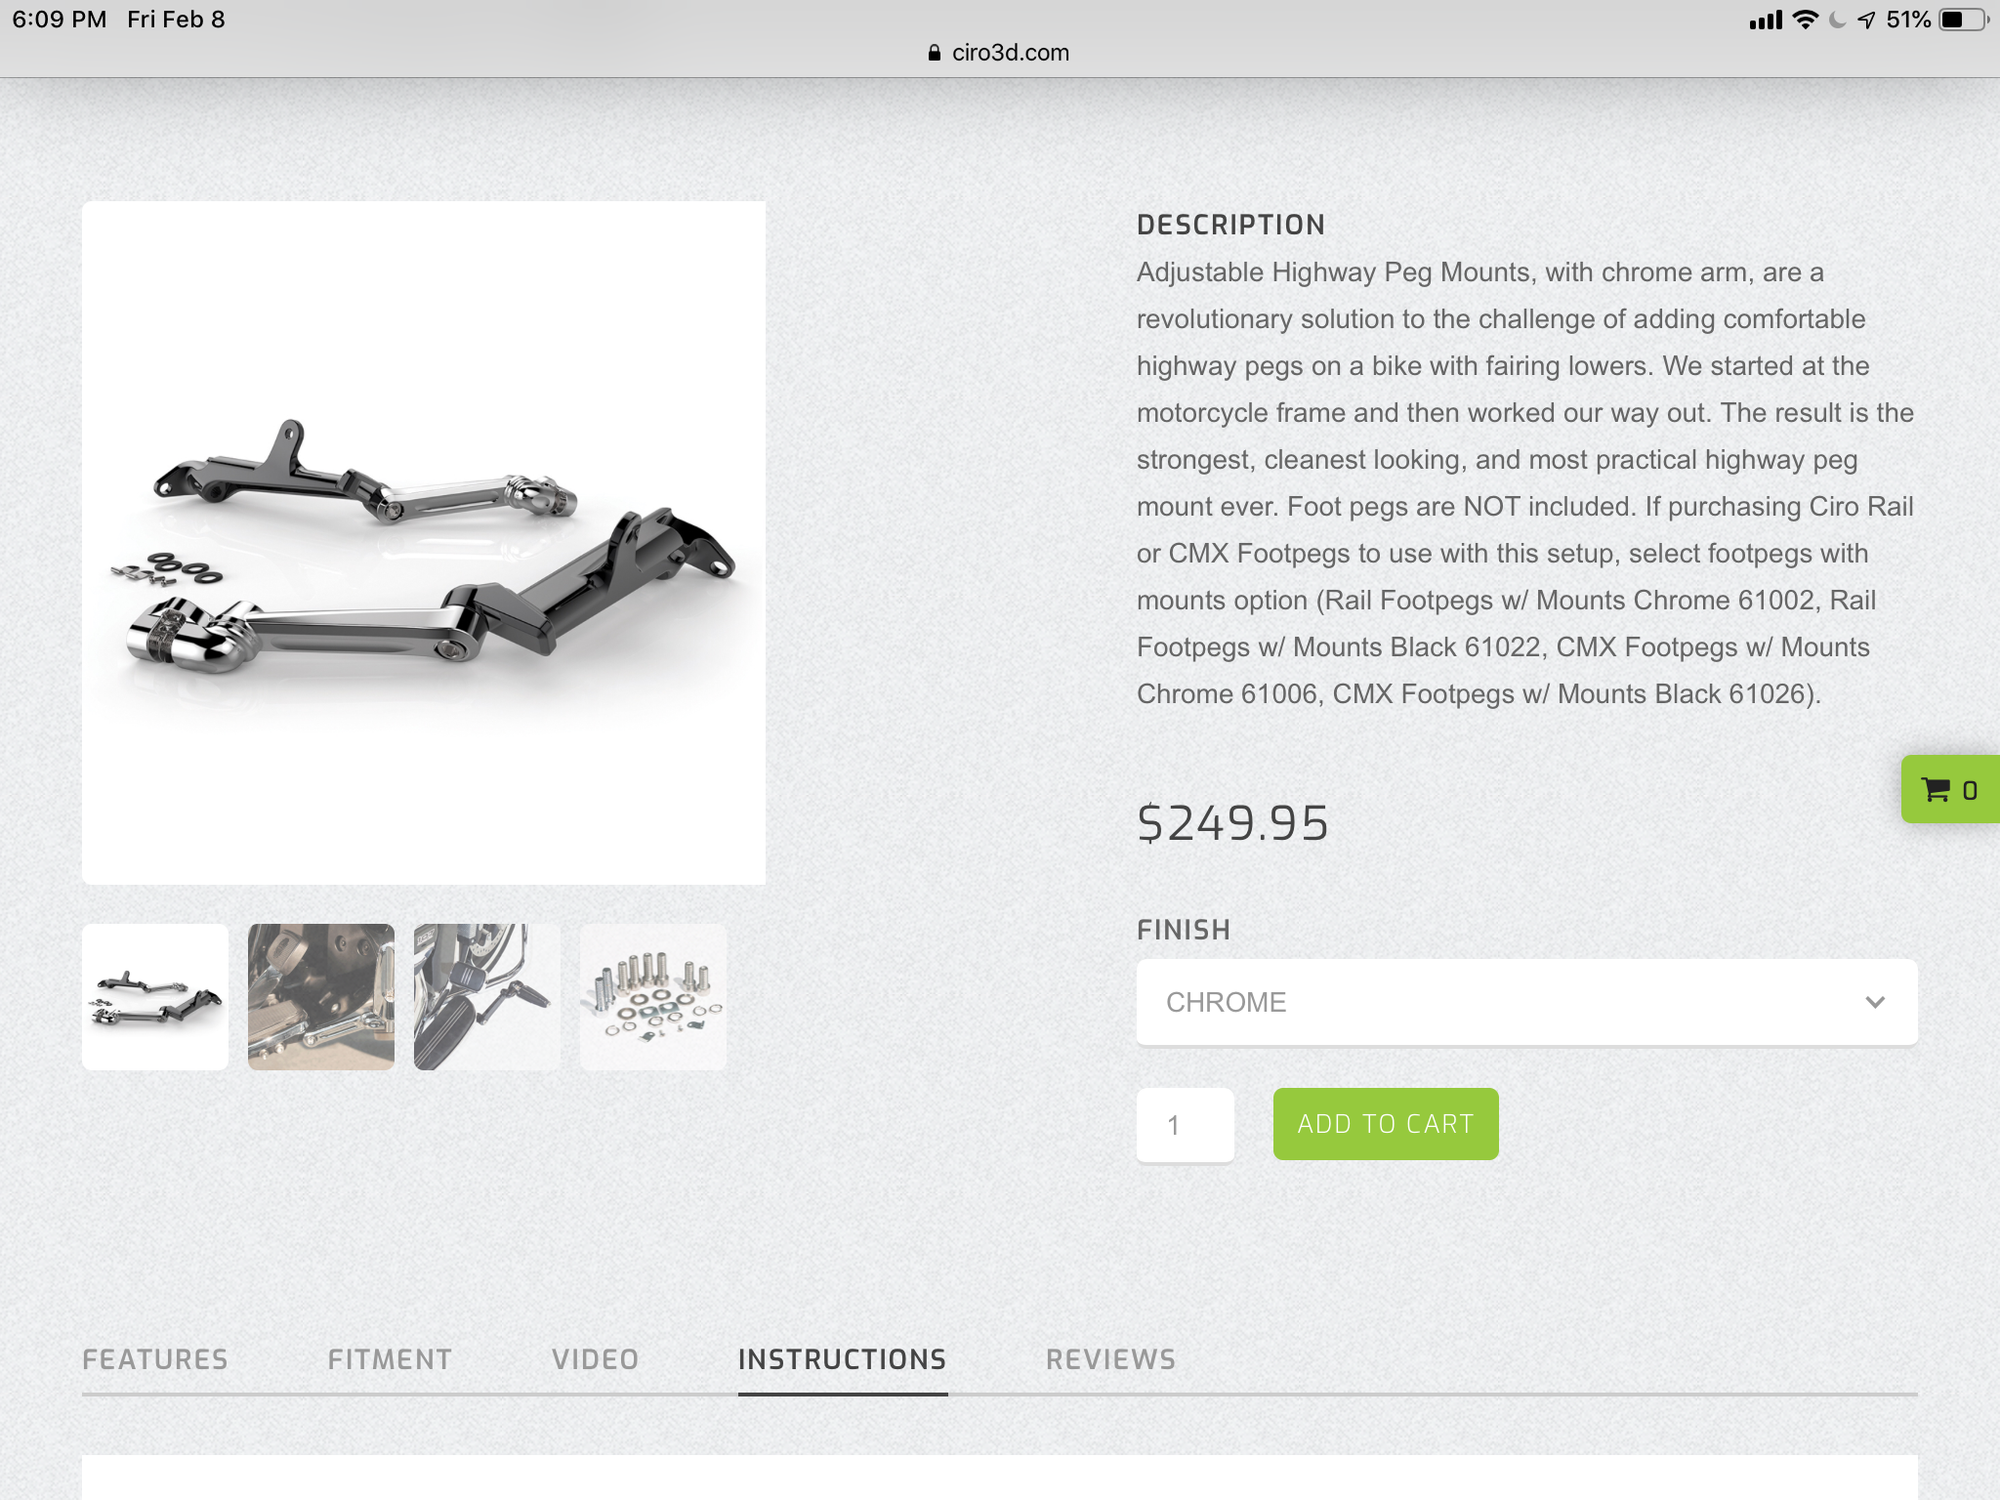Tap the battery icon in status bar
Screen dimensions: 2000x1500
pyautogui.click(x=1963, y=20)
